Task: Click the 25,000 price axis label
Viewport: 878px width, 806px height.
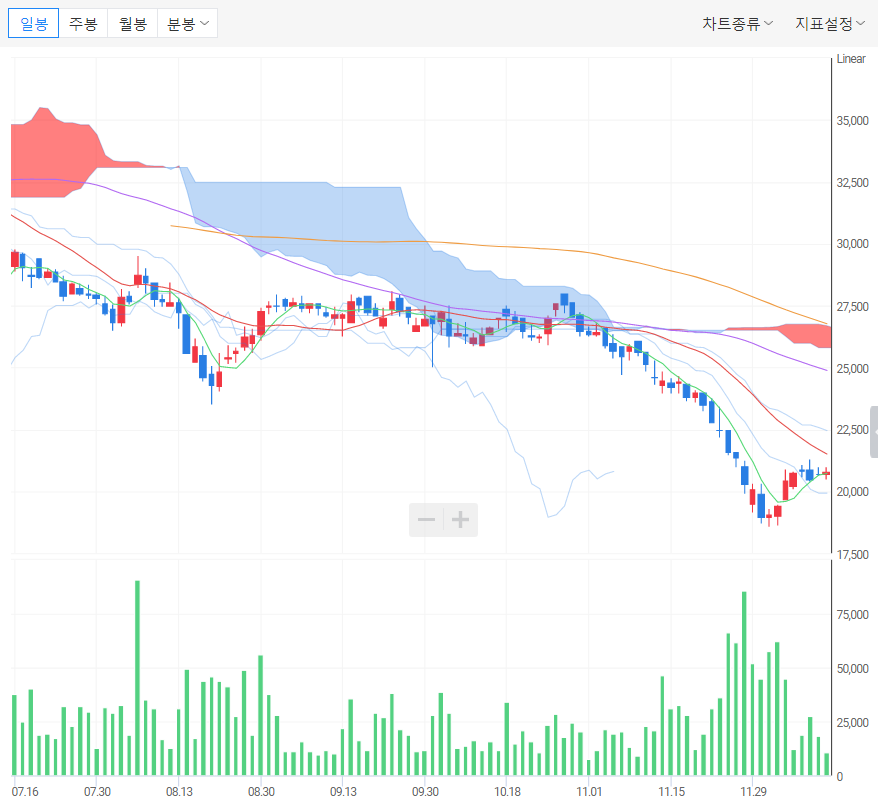Action: (x=852, y=369)
